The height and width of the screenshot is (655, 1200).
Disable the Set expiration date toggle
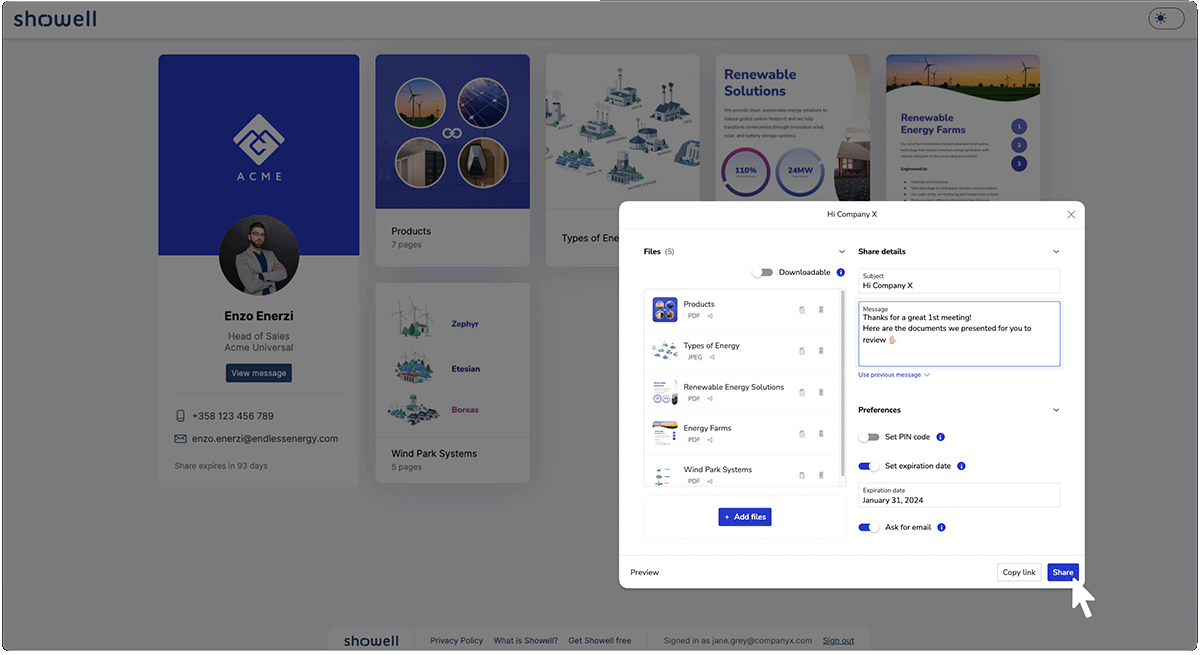pos(869,466)
